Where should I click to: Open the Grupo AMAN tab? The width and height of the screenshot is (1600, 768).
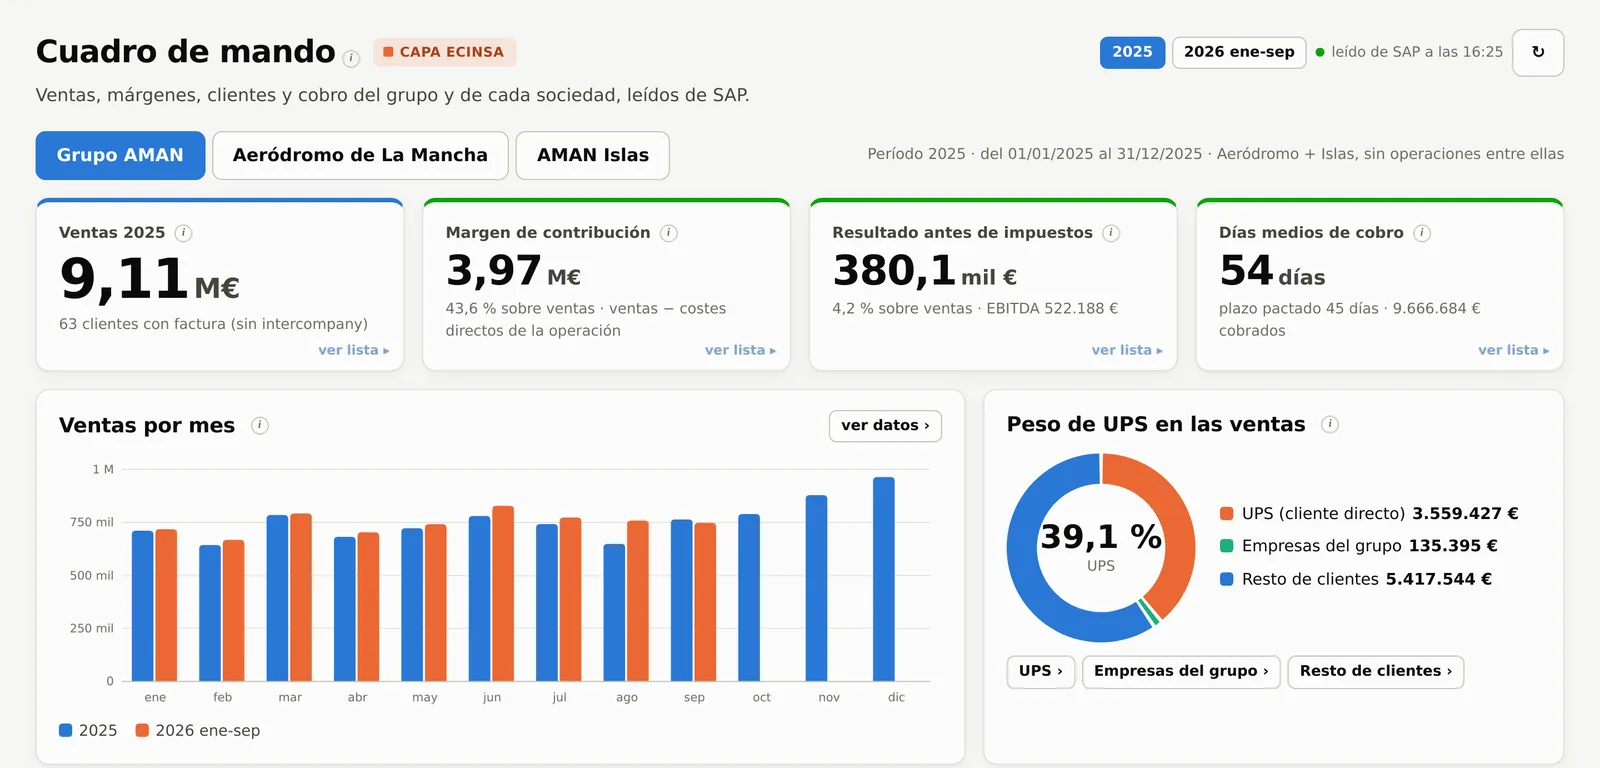pyautogui.click(x=120, y=155)
